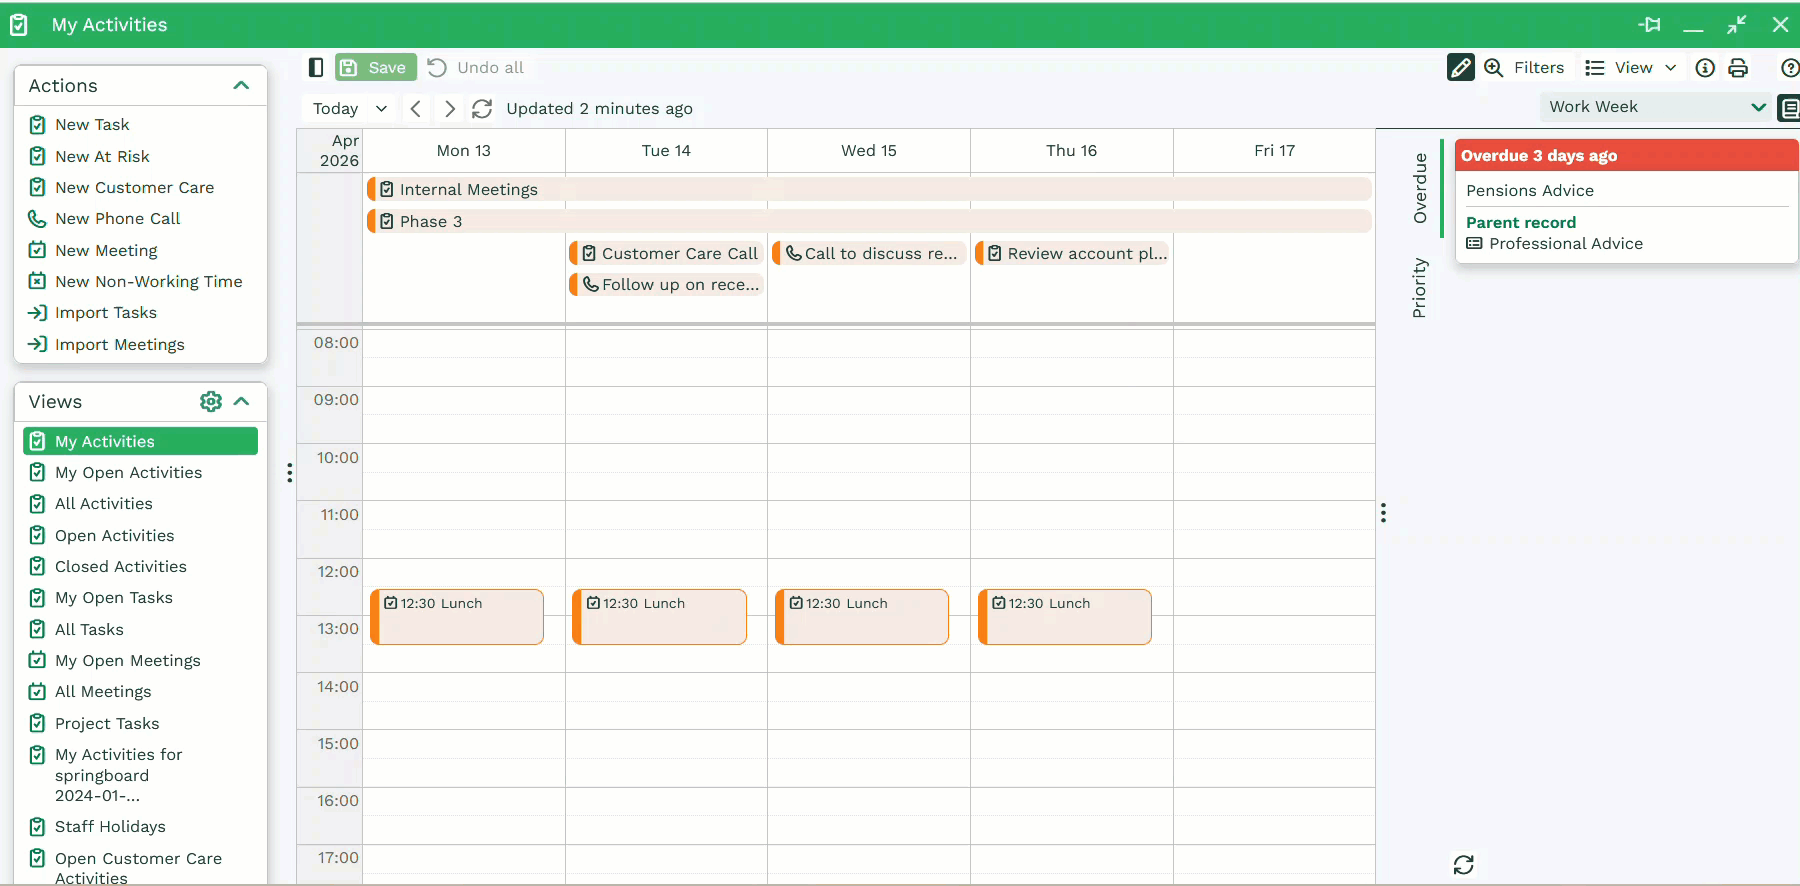
Task: Click the Save button
Action: [x=376, y=67]
